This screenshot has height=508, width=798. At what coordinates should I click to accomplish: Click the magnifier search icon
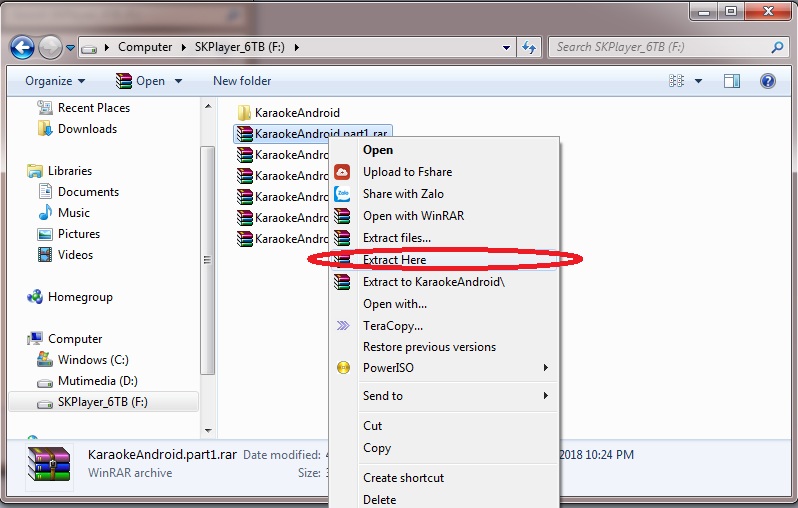pos(777,47)
